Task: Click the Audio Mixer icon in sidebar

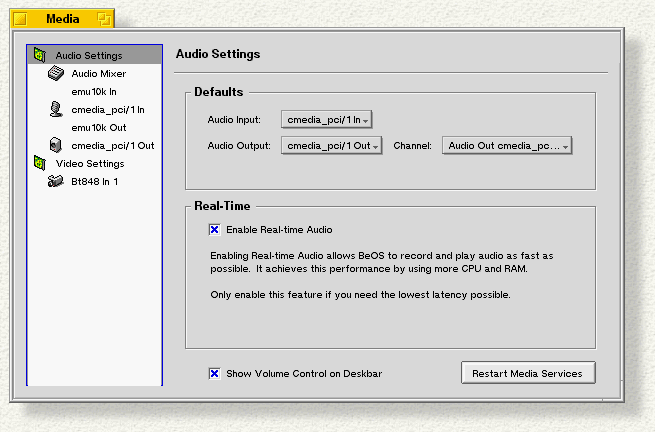Action: click(x=56, y=73)
